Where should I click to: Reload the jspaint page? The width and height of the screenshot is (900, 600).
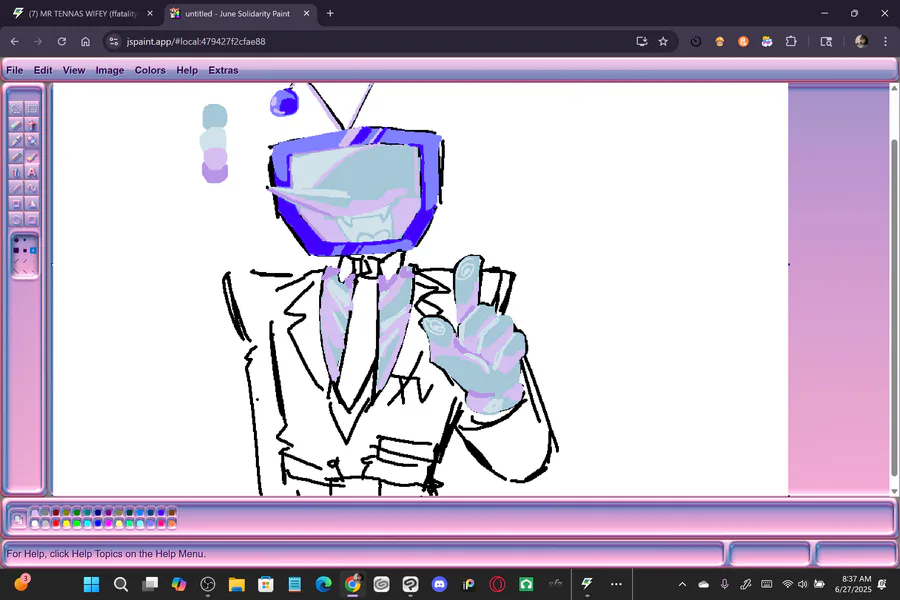click(61, 41)
